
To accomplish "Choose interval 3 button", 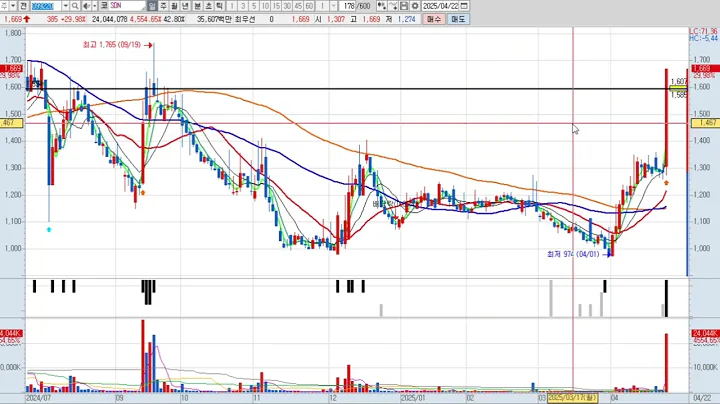I will click(243, 6).
